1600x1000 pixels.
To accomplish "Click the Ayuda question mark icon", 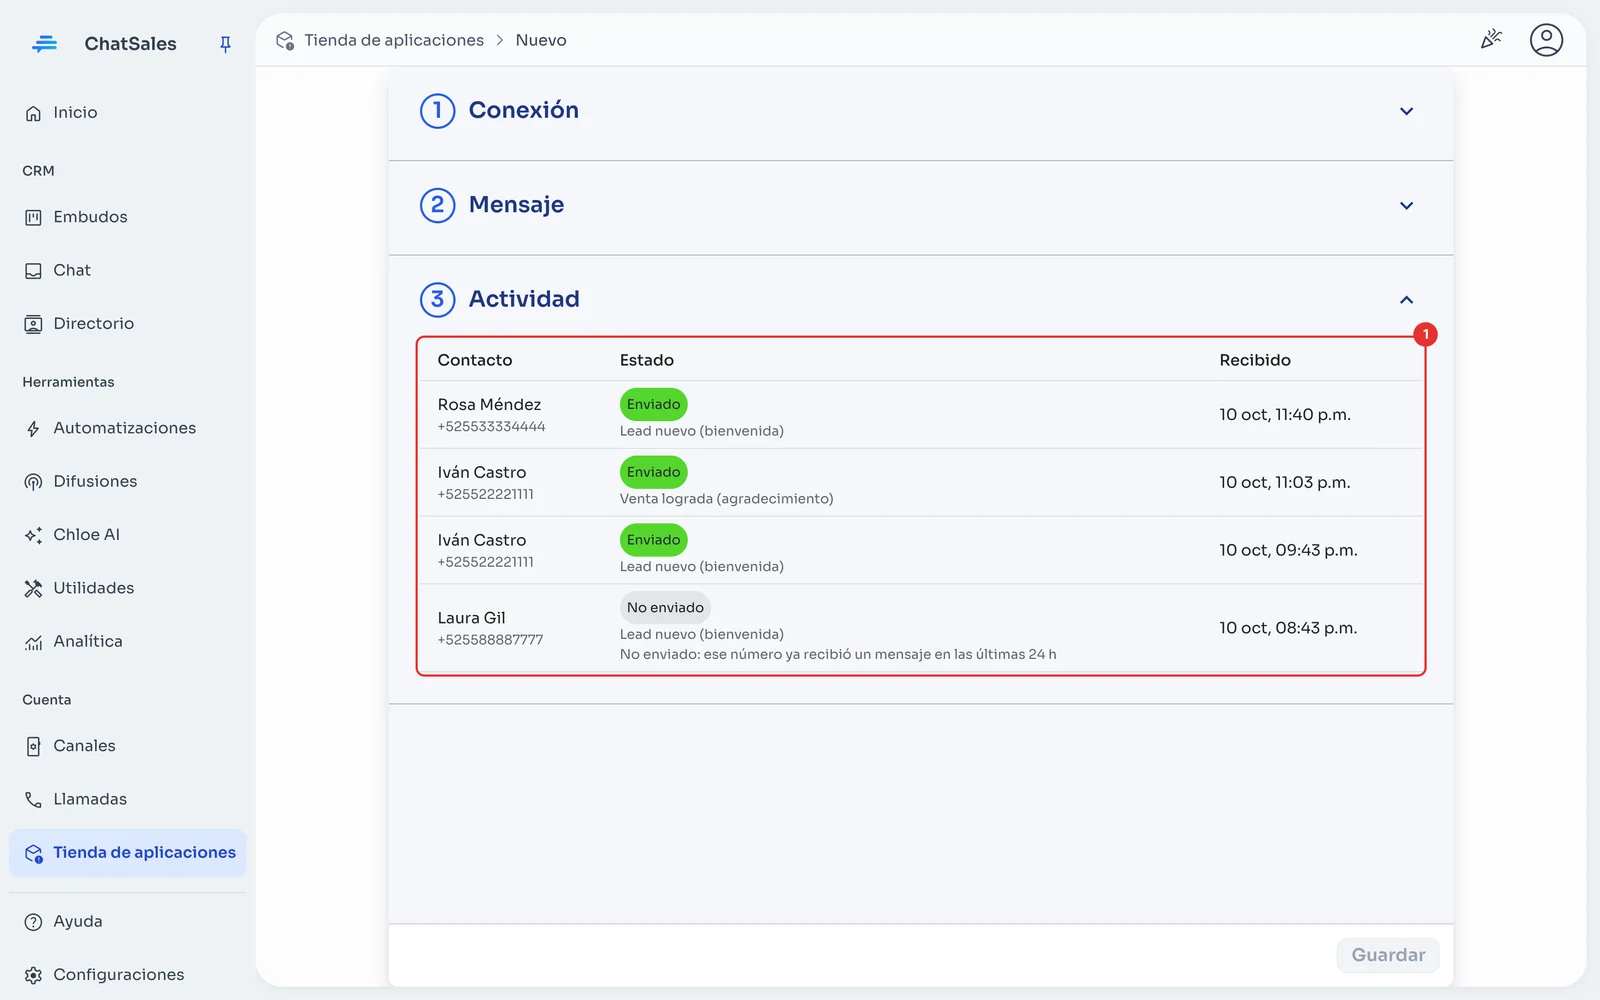I will tap(33, 922).
